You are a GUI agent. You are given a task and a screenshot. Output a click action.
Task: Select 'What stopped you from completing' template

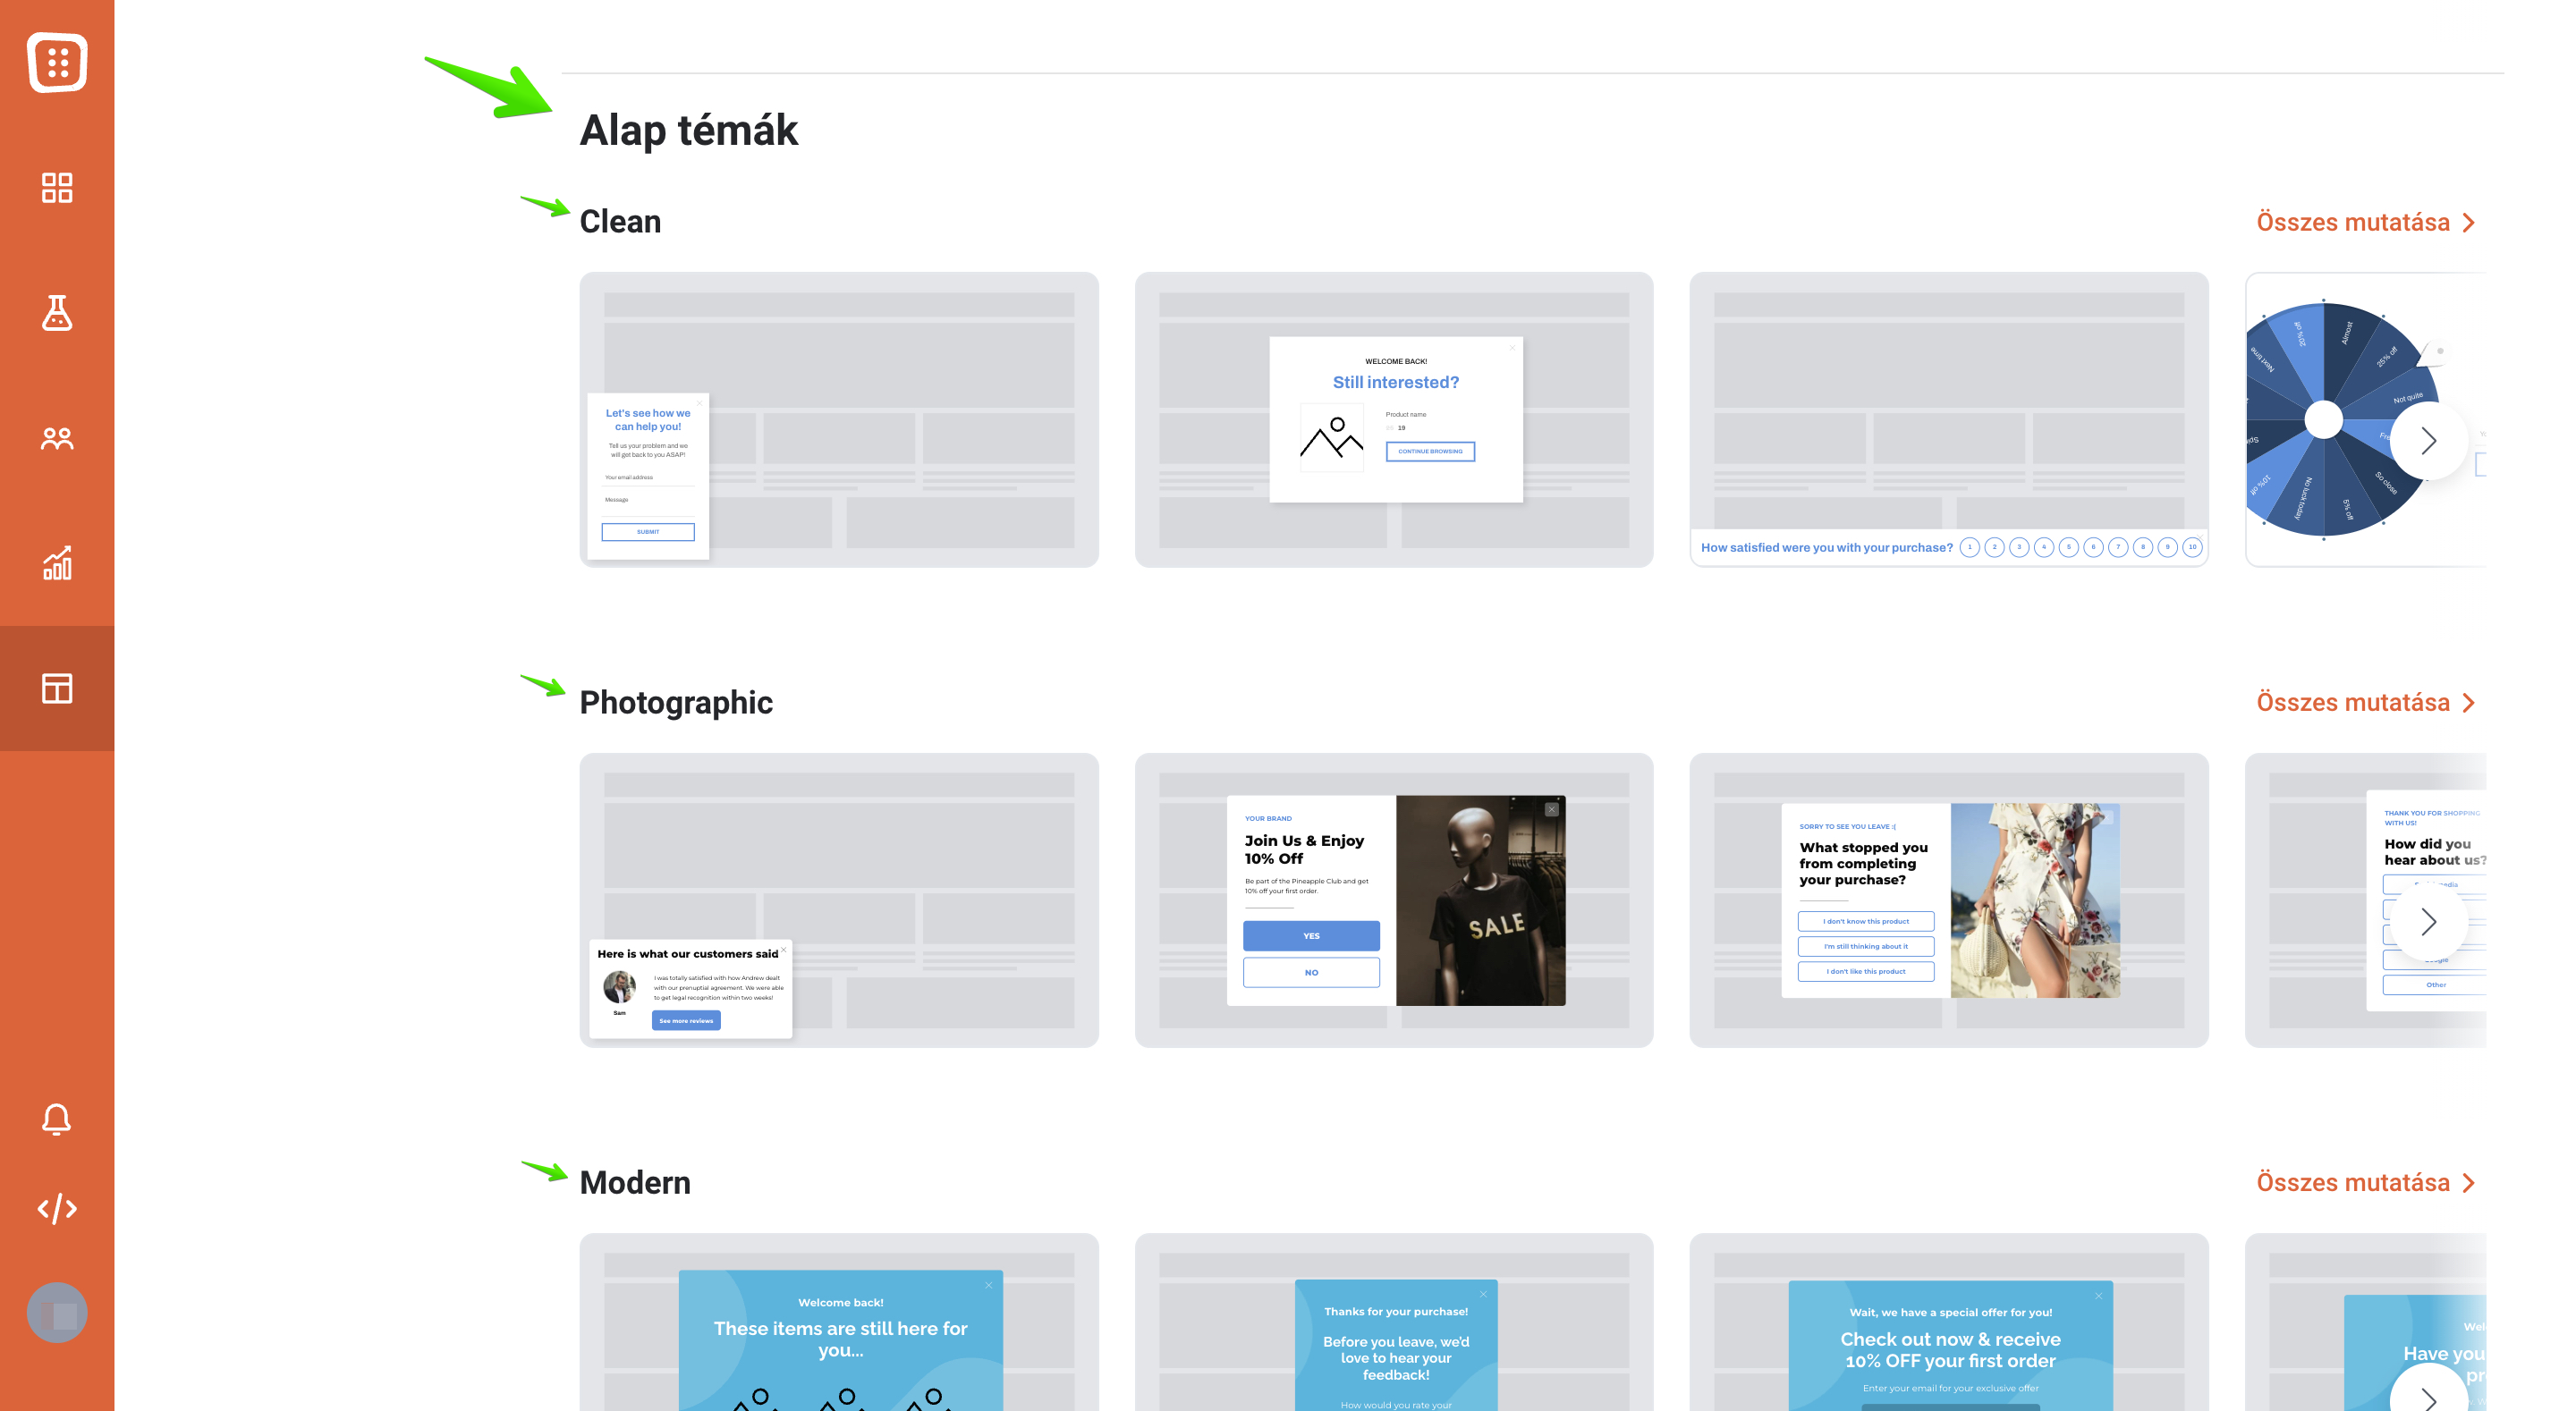(x=1949, y=900)
